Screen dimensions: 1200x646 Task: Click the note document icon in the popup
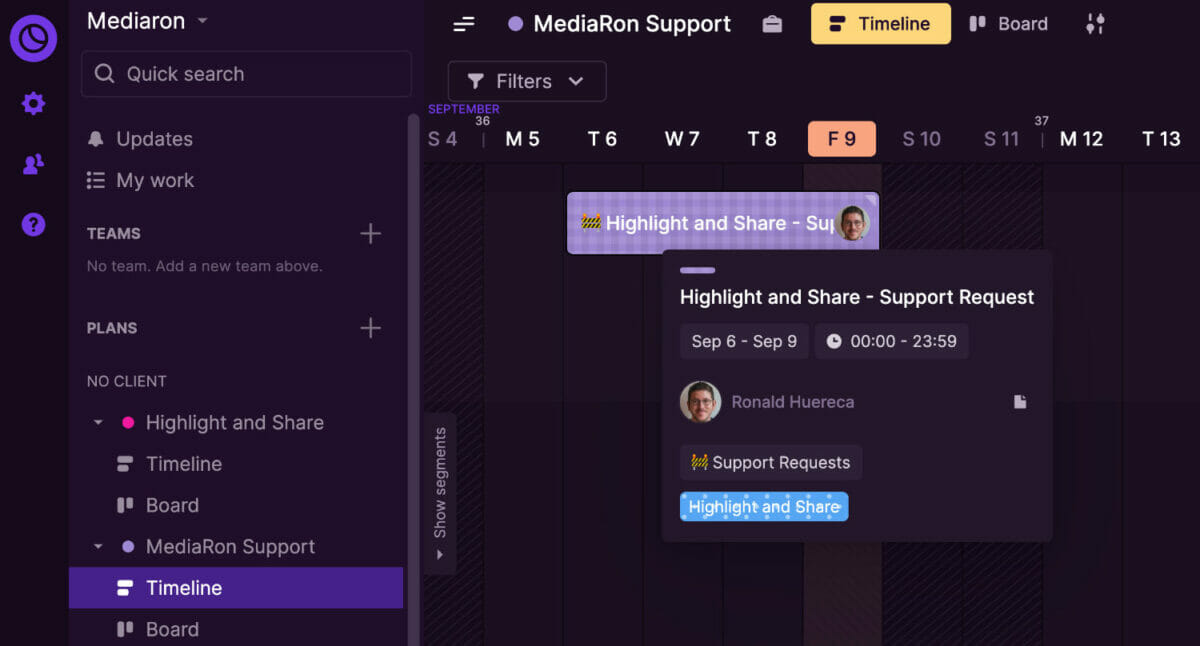[x=1020, y=402]
